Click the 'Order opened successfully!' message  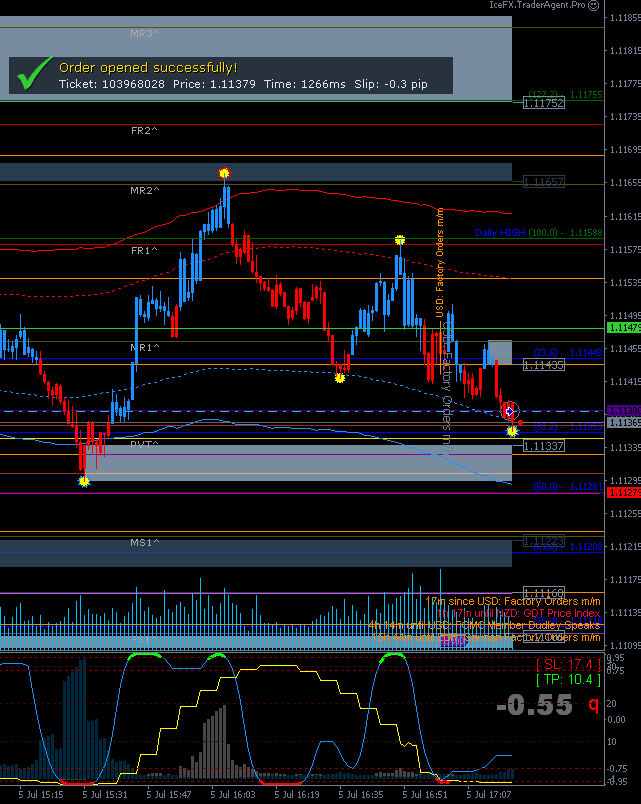click(148, 68)
